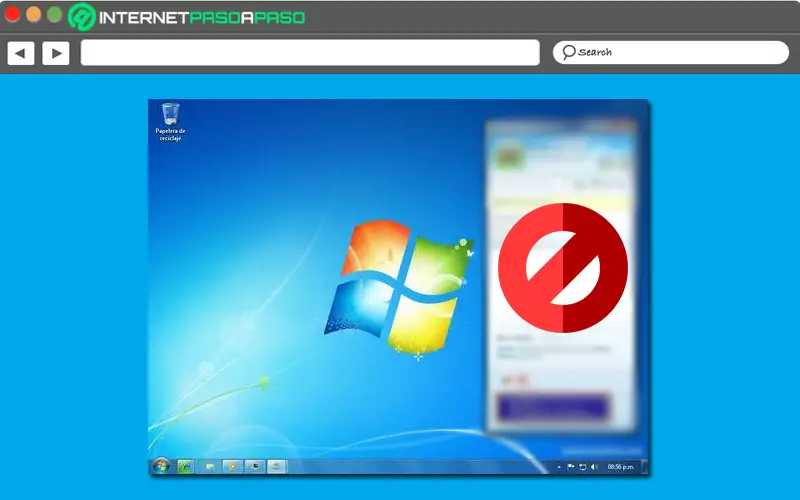Open the orange media player taskbar icon
This screenshot has height=500, width=800.
tap(233, 466)
